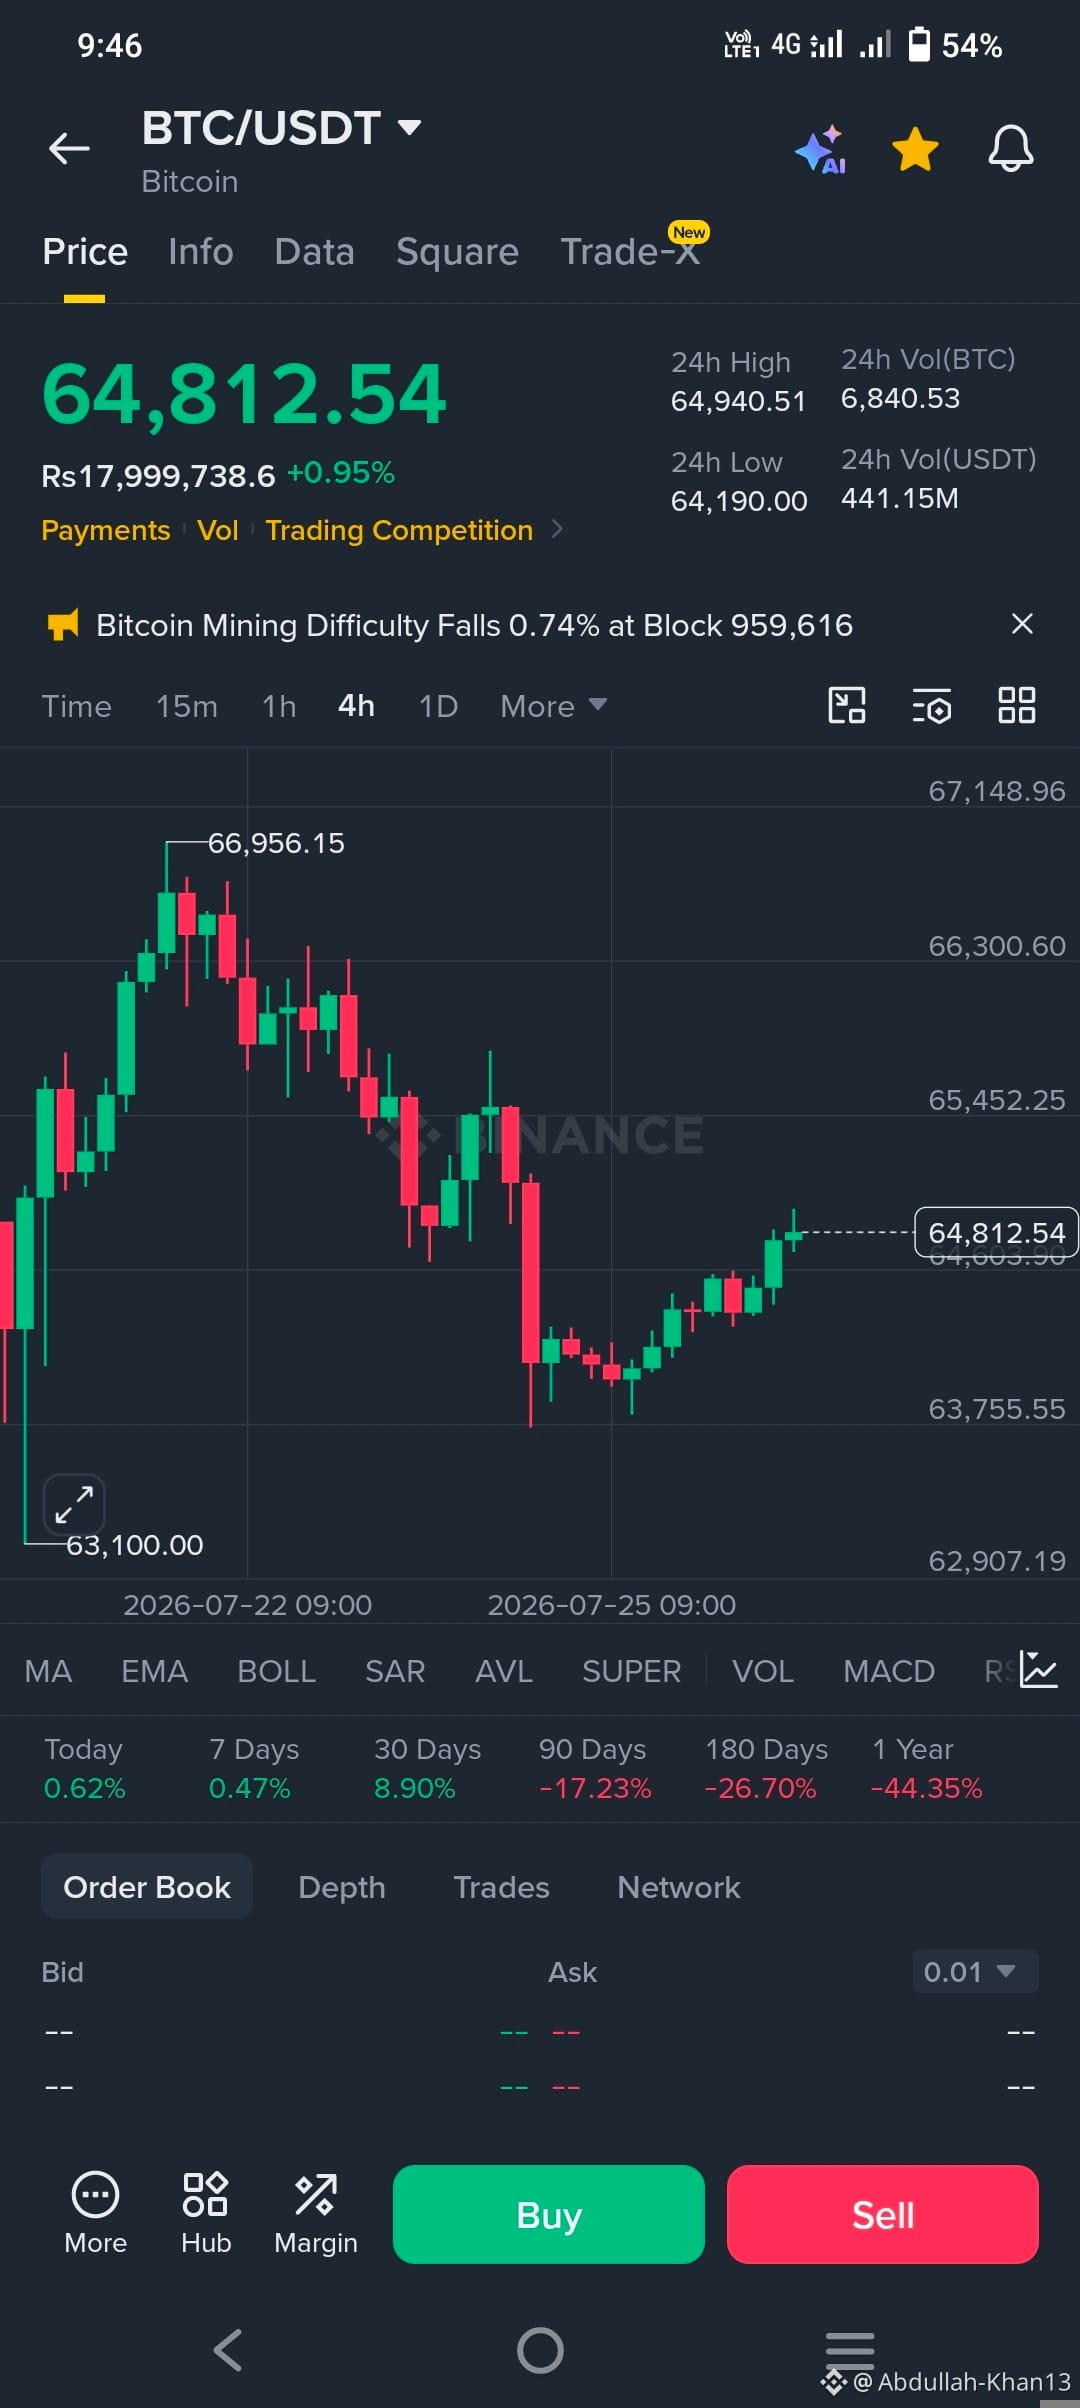Select the Depth tab
This screenshot has width=1080, height=2408.
click(x=342, y=1887)
